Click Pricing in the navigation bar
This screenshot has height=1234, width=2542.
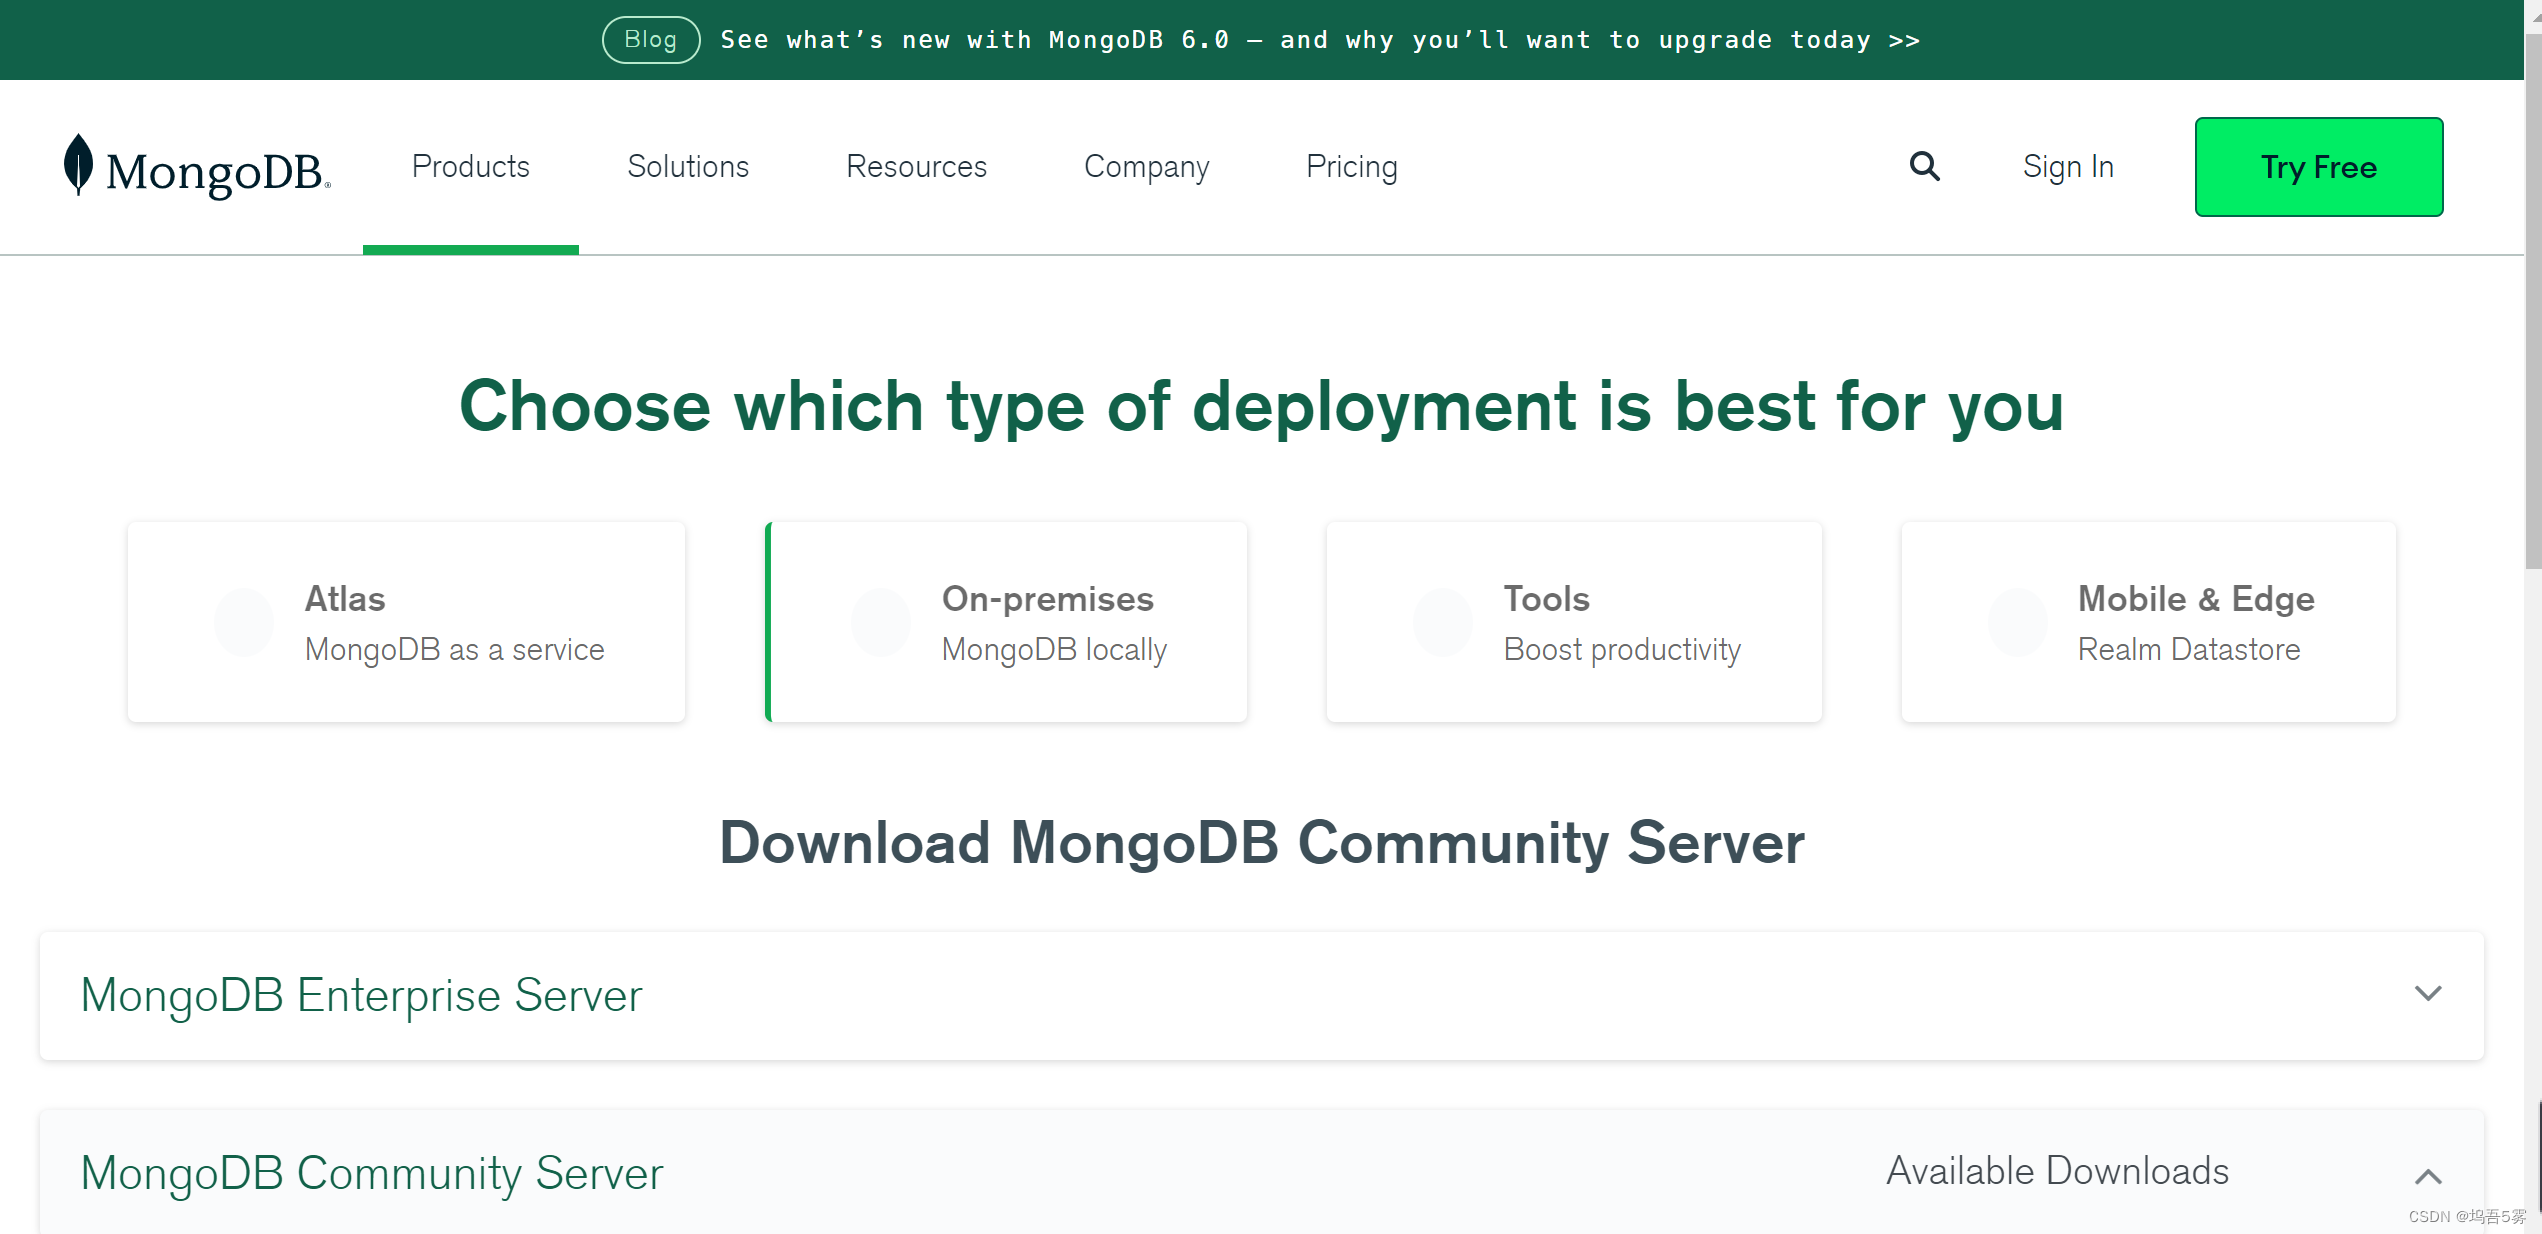1351,166
